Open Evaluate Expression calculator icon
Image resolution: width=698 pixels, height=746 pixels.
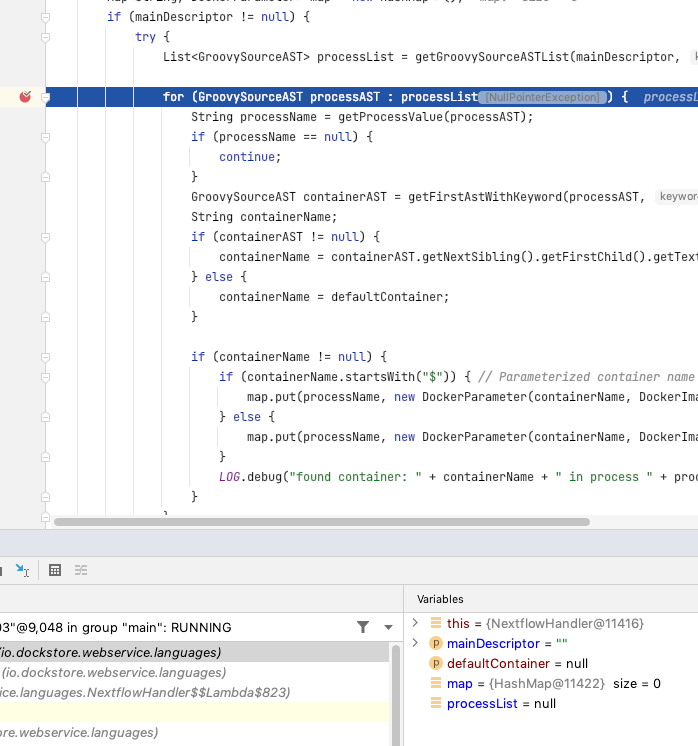pos(55,569)
